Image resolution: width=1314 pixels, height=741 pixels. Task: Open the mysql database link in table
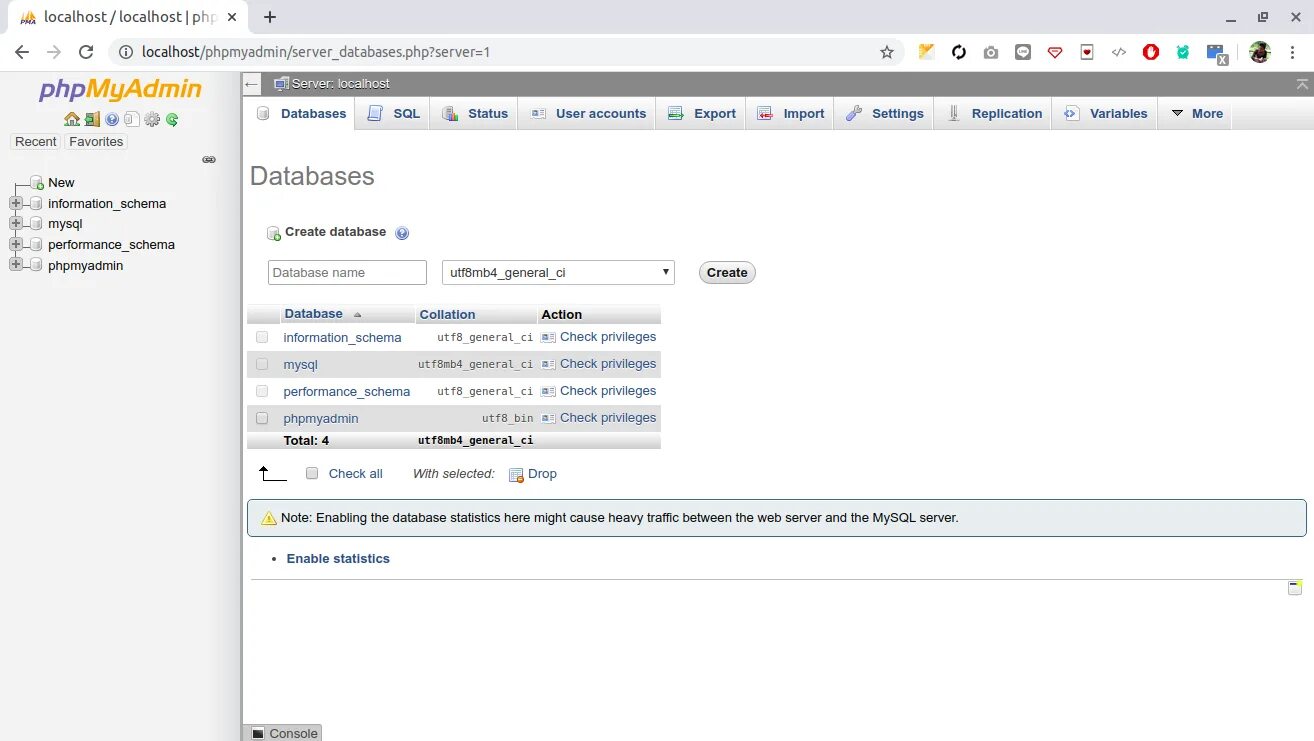(300, 365)
